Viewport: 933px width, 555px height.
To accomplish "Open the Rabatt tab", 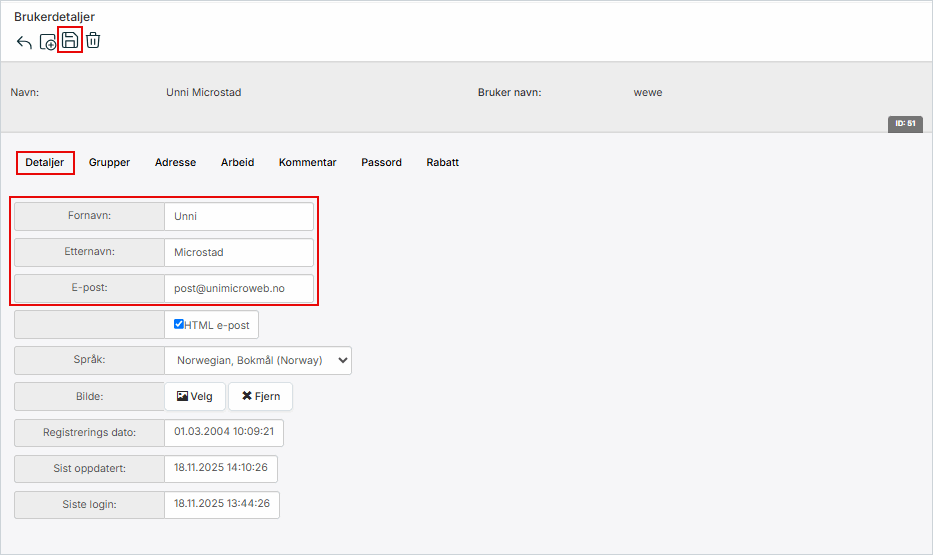I will tap(442, 162).
